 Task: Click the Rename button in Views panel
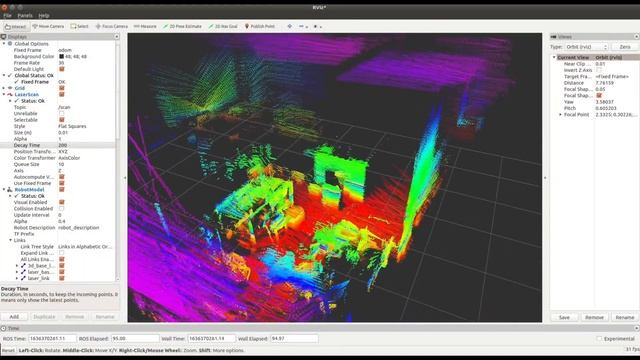pos(624,317)
